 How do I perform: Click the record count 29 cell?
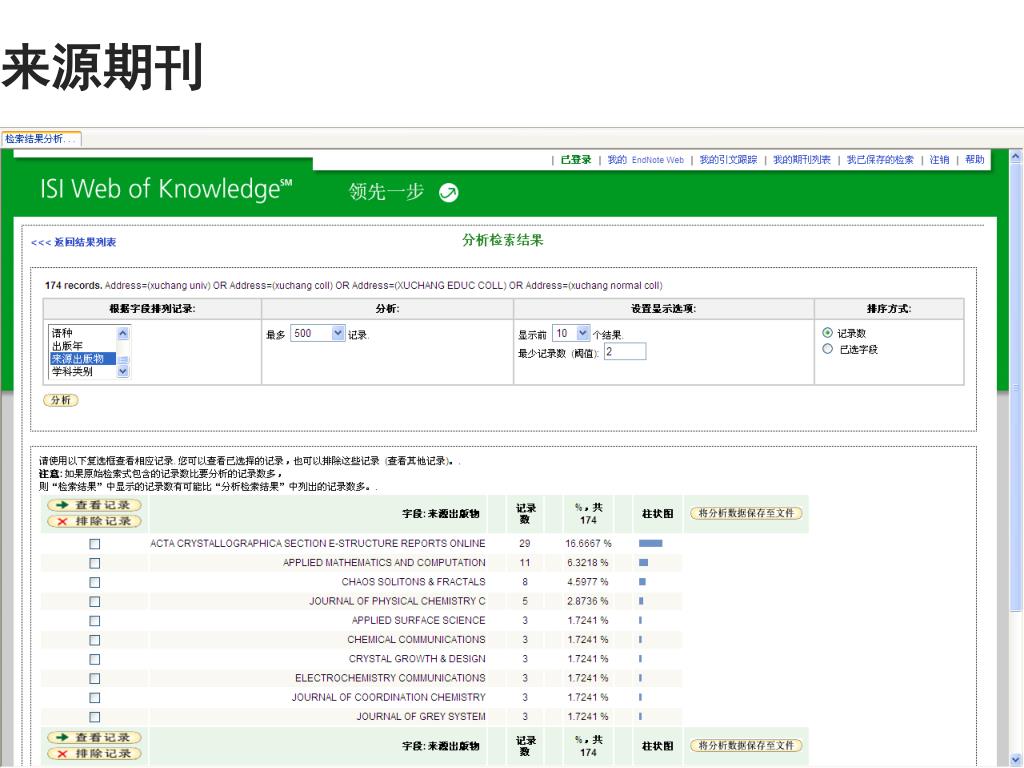coord(524,543)
